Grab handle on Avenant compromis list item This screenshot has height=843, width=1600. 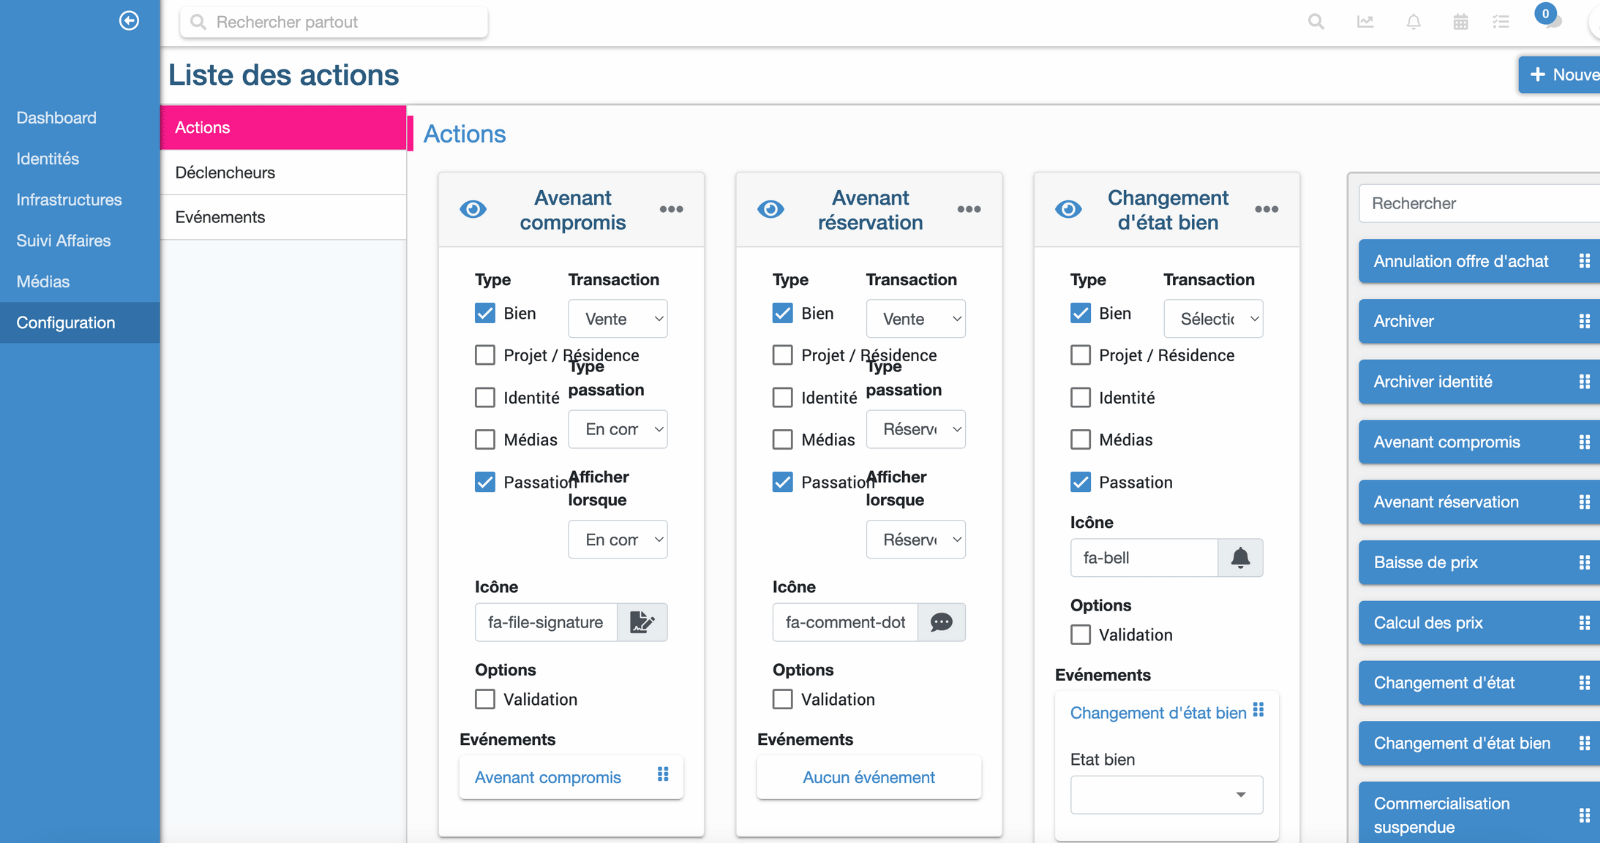1584,442
